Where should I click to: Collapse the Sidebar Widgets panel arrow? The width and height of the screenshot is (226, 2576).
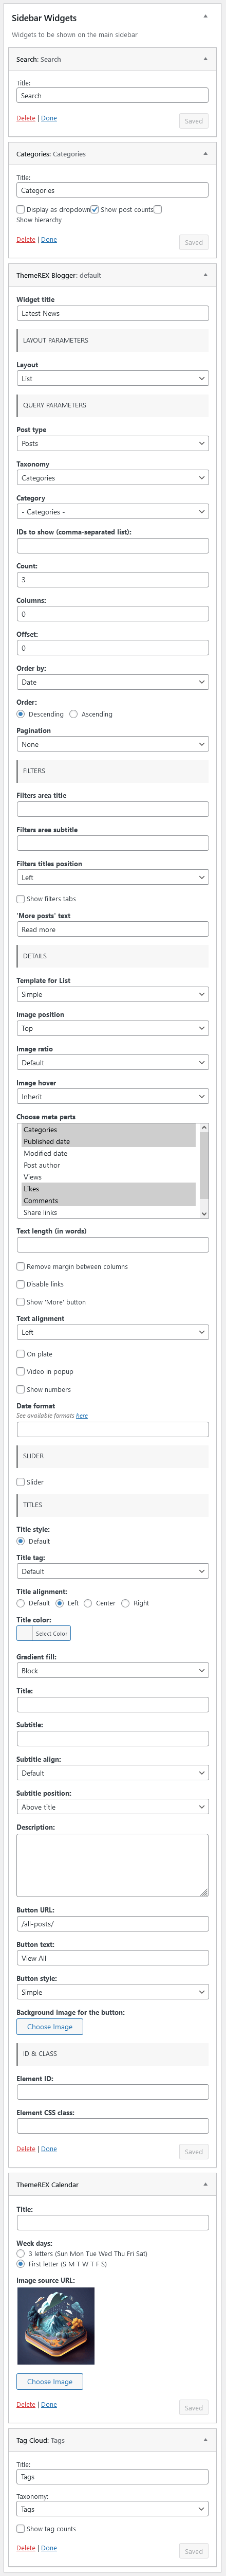click(x=206, y=17)
